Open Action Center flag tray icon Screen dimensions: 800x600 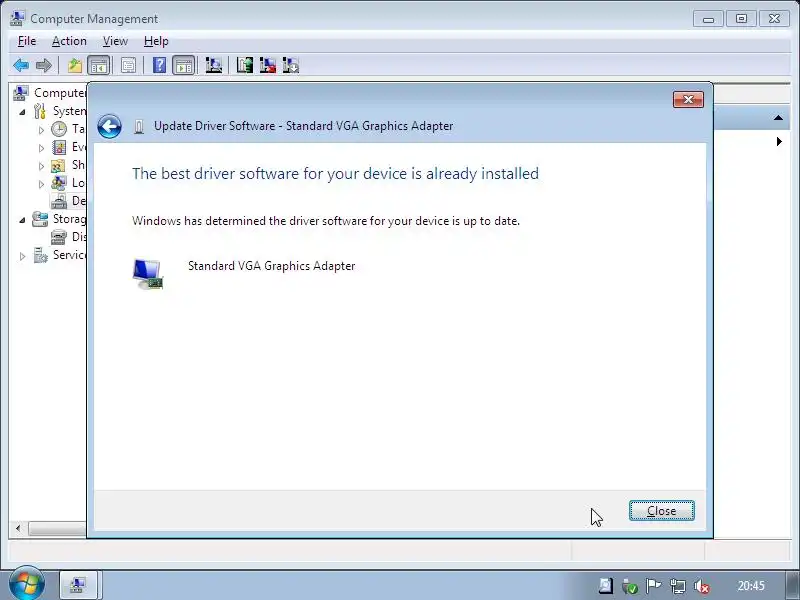(x=653, y=586)
